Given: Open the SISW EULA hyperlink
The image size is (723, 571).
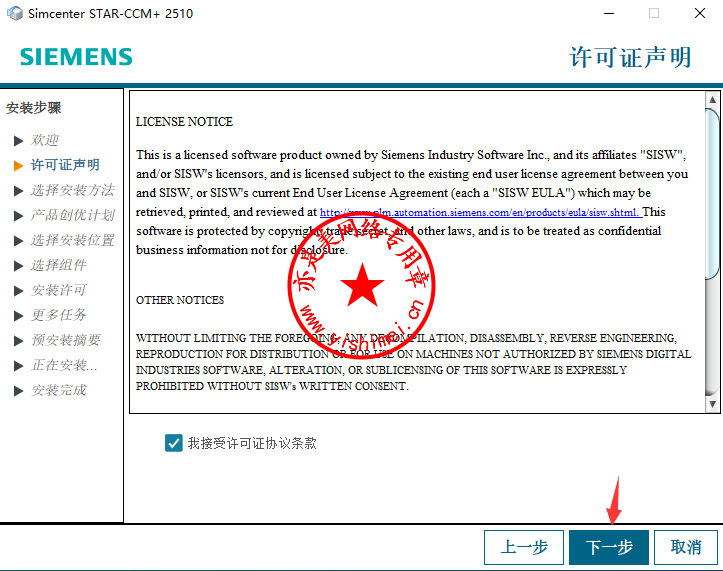Looking at the screenshot, I should click(480, 212).
